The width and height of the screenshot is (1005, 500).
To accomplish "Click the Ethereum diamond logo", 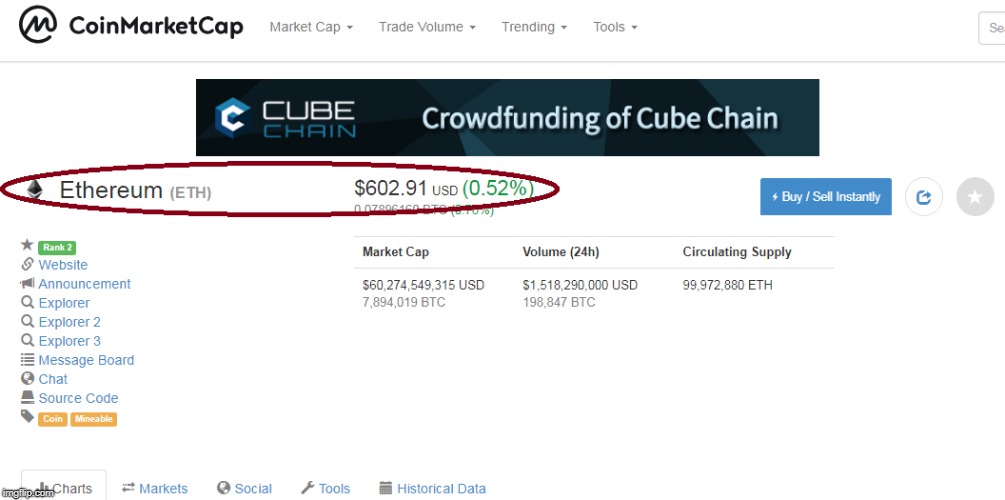I will [34, 189].
